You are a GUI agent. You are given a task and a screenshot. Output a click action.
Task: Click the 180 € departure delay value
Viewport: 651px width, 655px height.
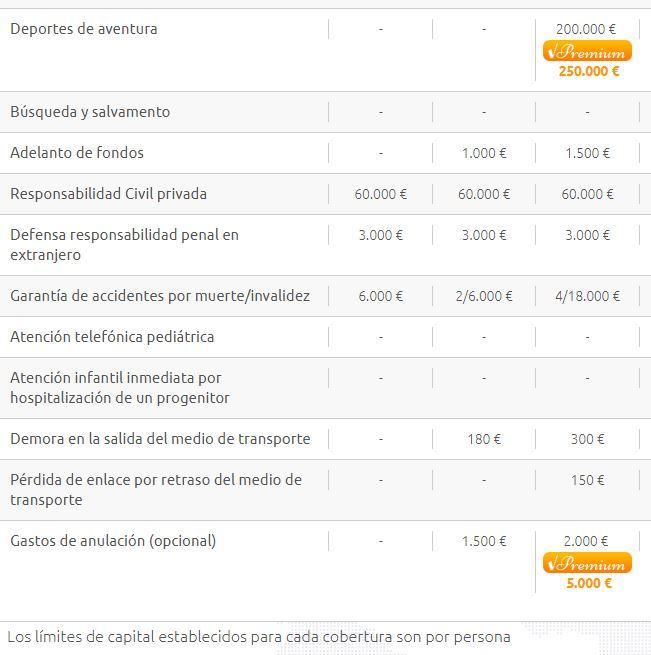pos(484,439)
